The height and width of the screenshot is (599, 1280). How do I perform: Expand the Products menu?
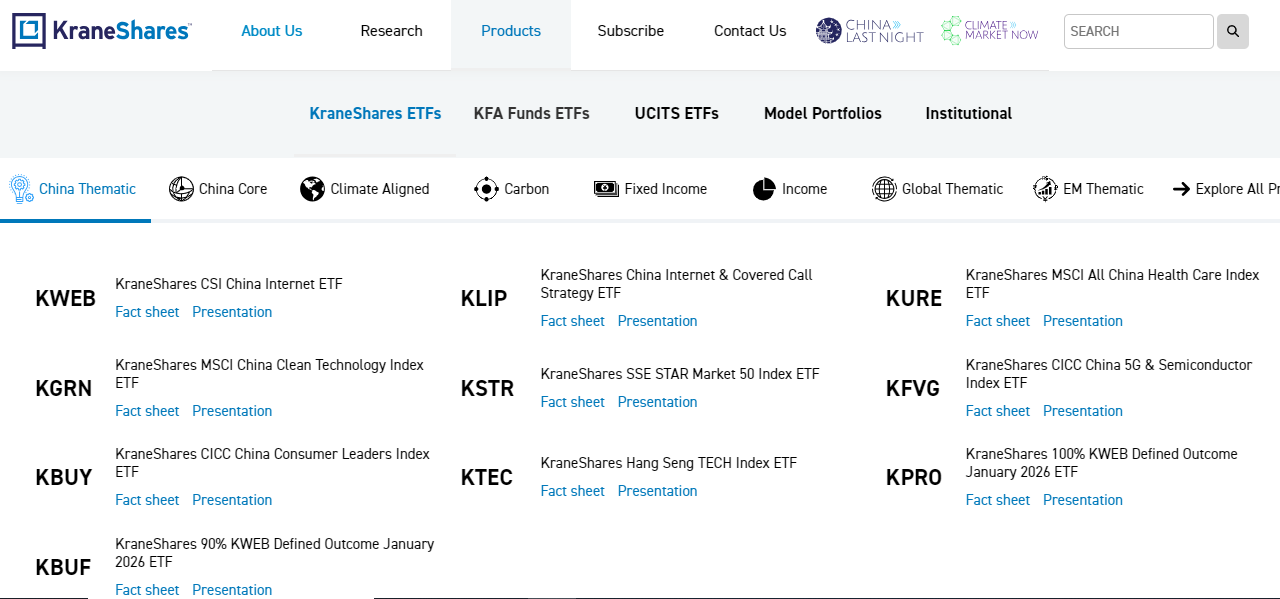511,31
